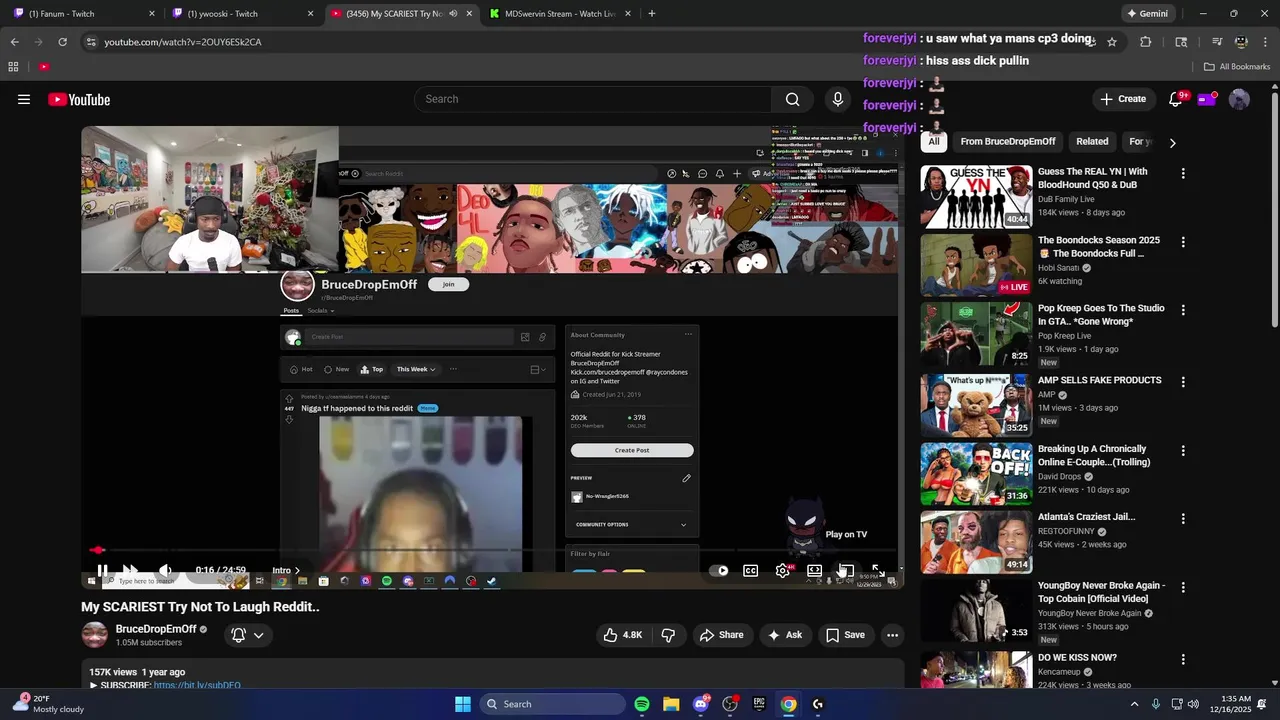Image resolution: width=1280 pixels, height=720 pixels.
Task: Open the AMP SELLS FAKE PRODUCTS thumbnail
Action: (x=976, y=405)
